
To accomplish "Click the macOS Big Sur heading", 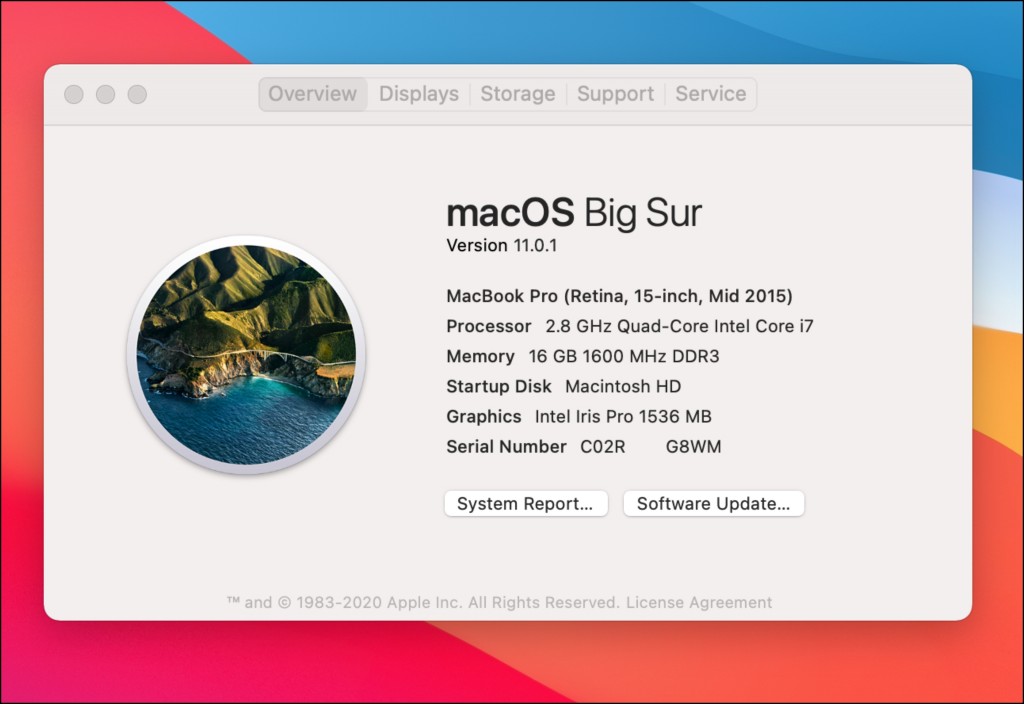I will point(574,212).
